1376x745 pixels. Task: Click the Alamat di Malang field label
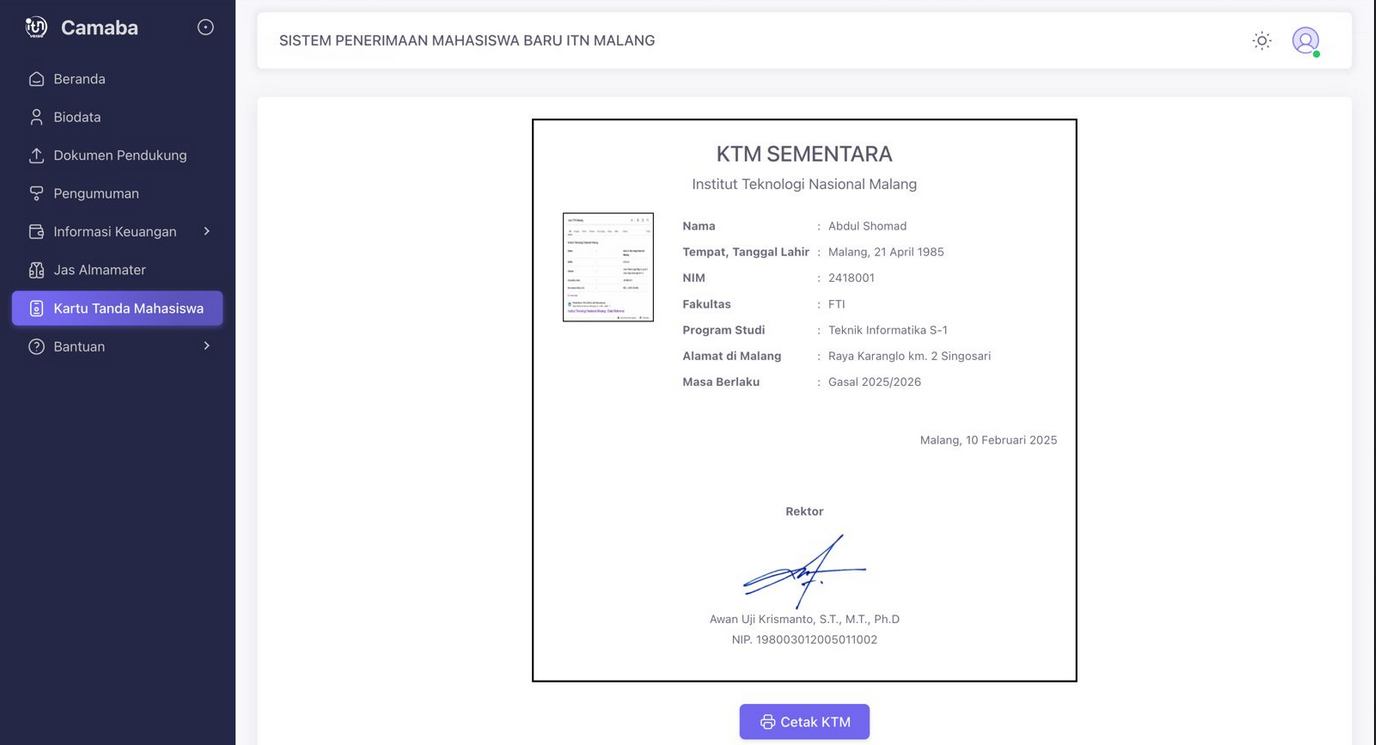(x=732, y=356)
